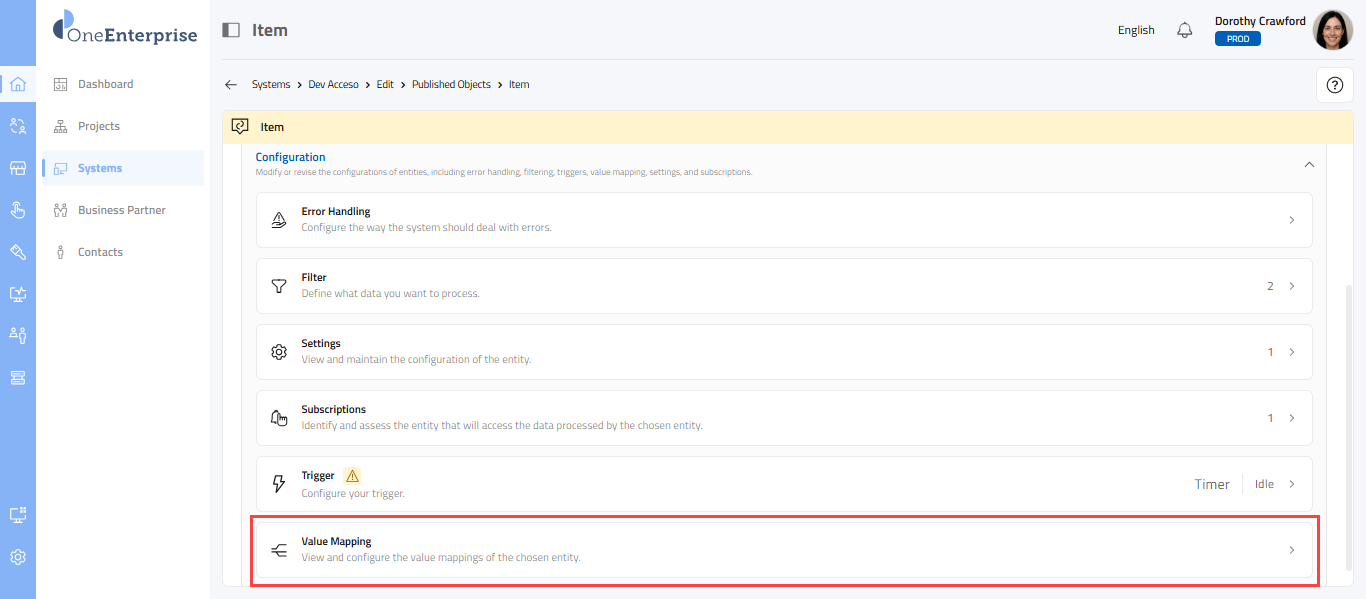Open settings gear in left rail
Image resolution: width=1366 pixels, height=599 pixels.
point(17,557)
